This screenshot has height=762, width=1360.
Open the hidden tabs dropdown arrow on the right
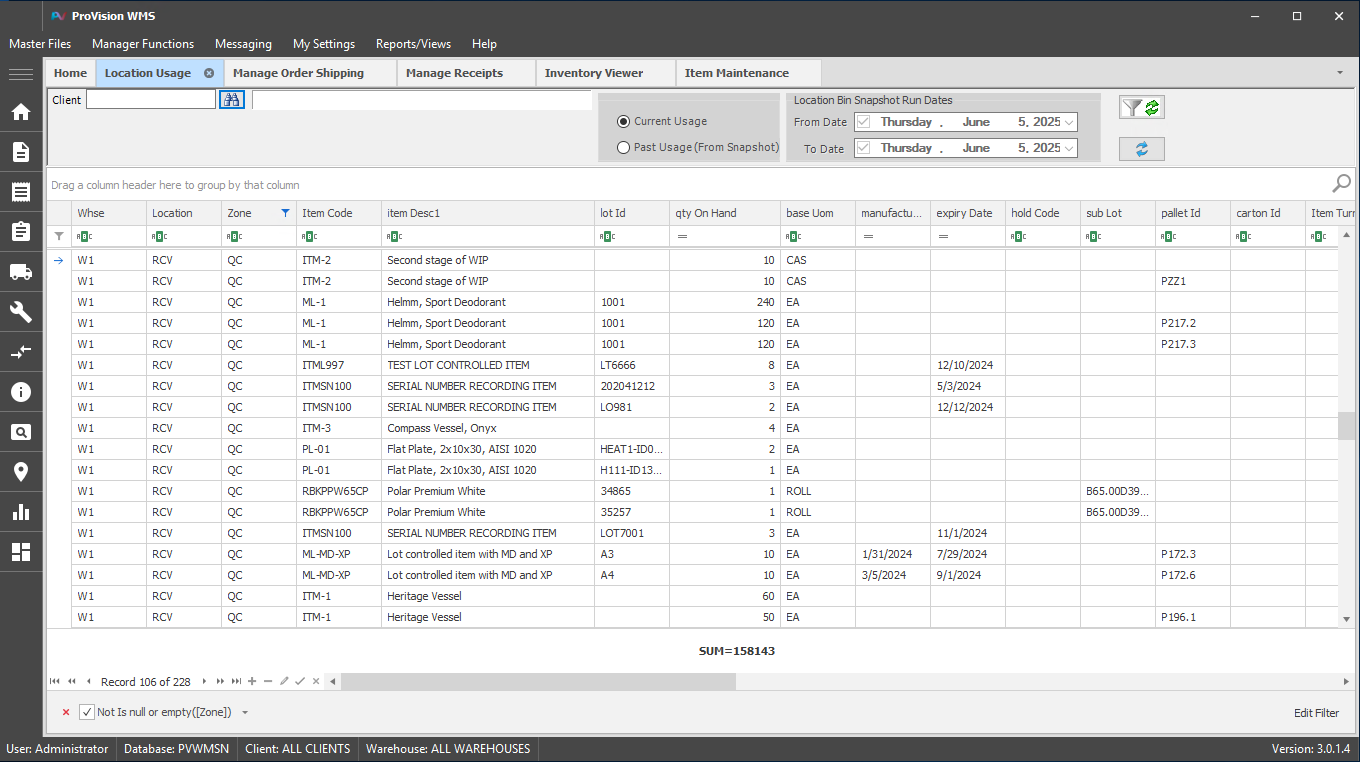click(1338, 72)
